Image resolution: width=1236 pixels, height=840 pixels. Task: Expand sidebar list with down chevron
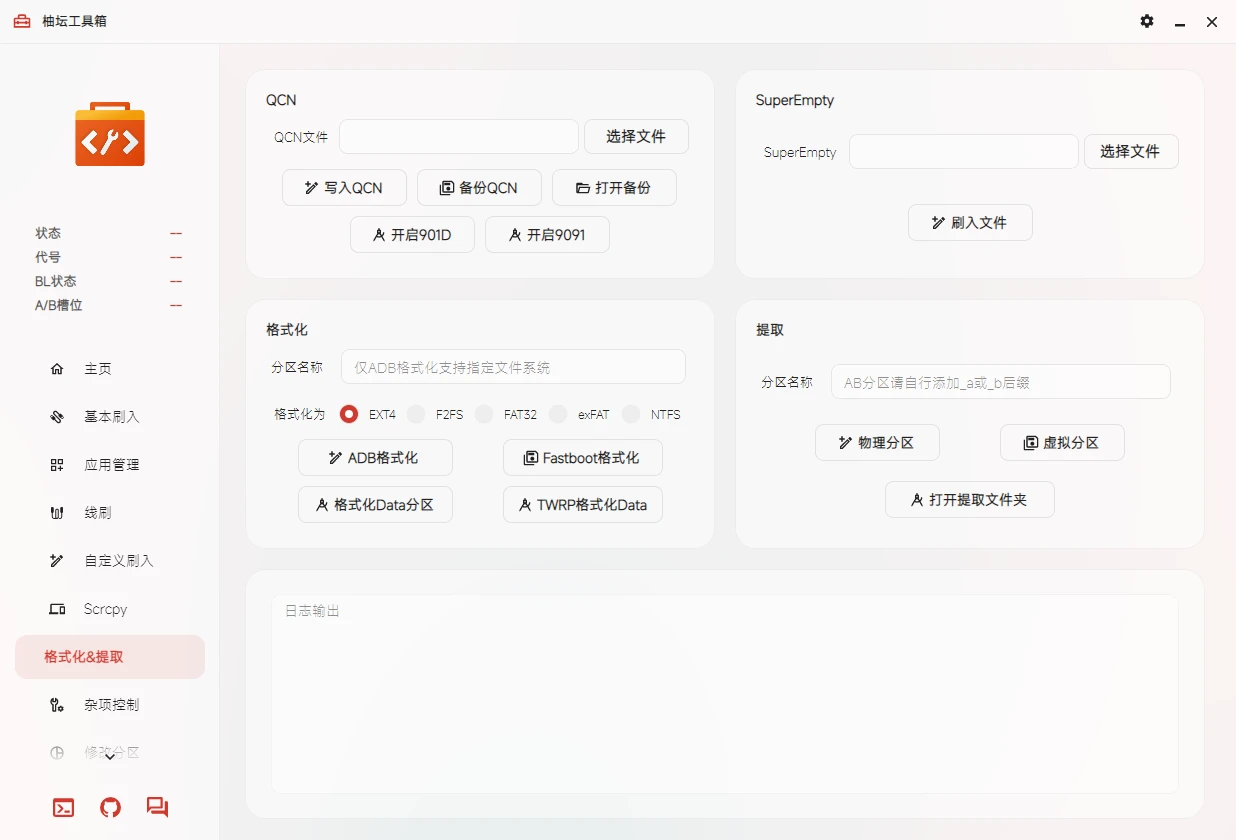click(110, 757)
